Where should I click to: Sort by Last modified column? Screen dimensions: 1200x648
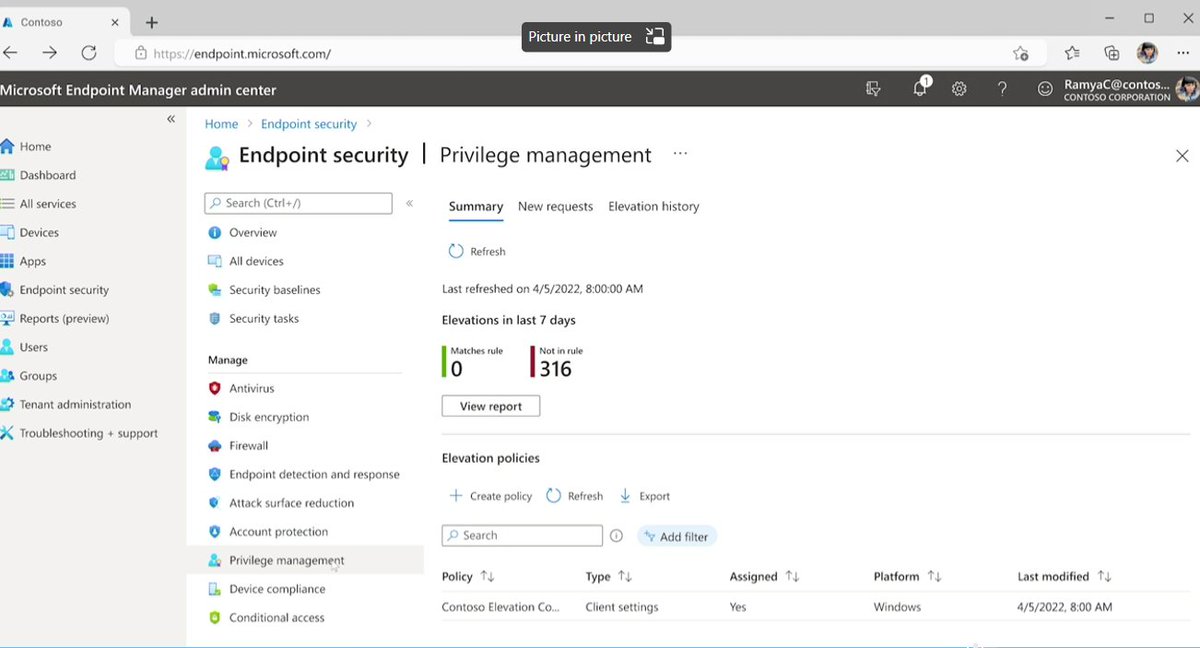click(x=1064, y=577)
